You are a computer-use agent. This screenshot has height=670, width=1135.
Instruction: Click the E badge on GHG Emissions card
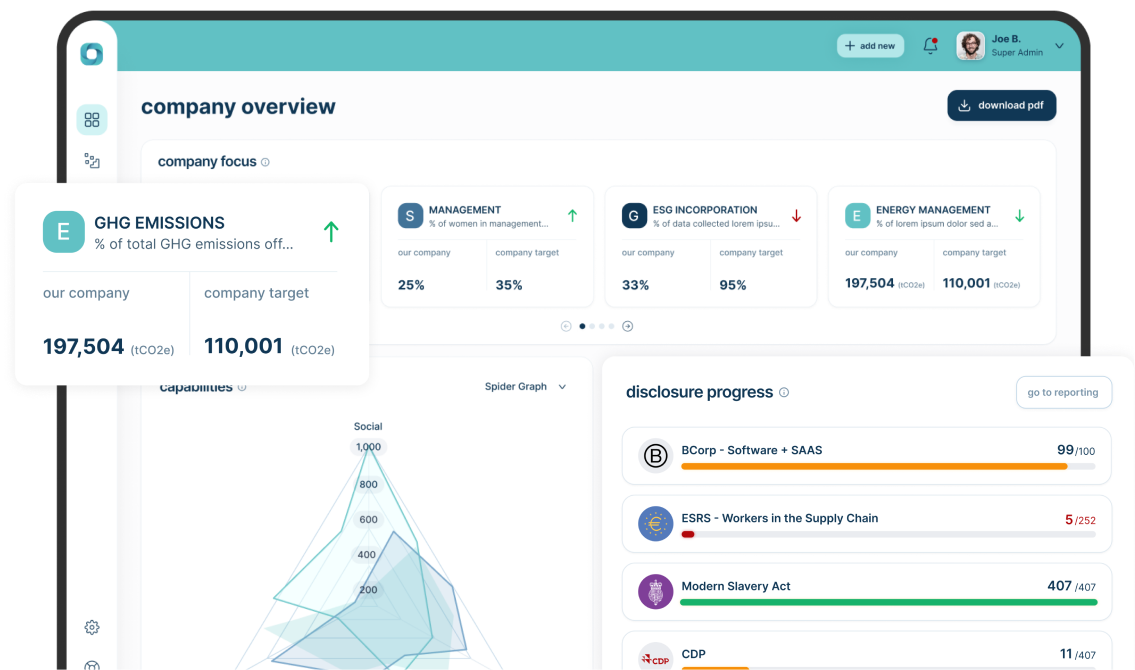click(x=64, y=232)
